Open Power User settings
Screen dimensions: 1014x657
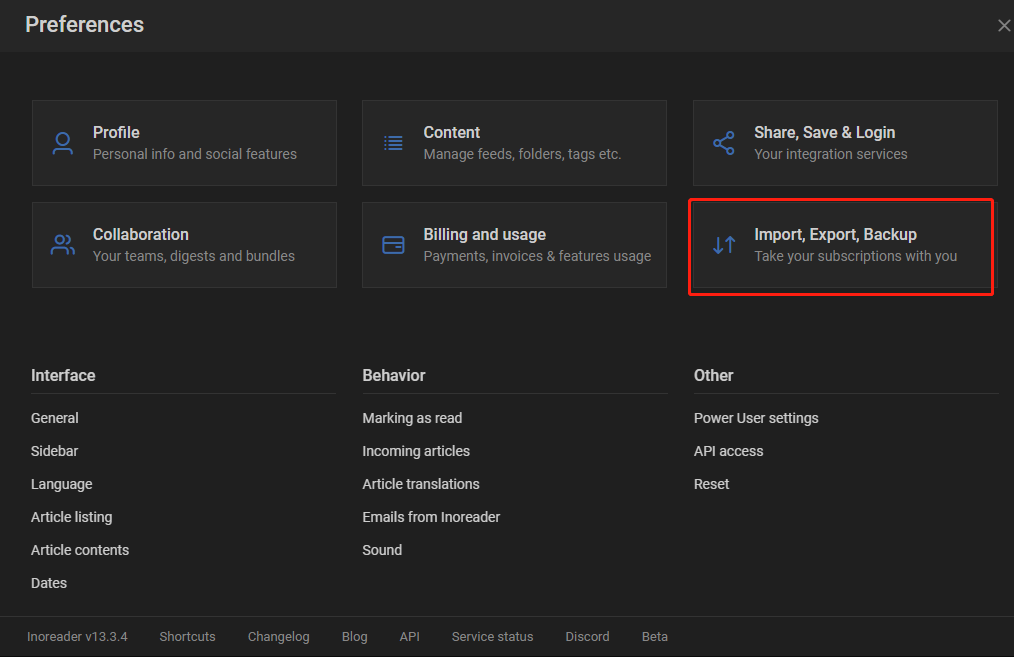756,418
